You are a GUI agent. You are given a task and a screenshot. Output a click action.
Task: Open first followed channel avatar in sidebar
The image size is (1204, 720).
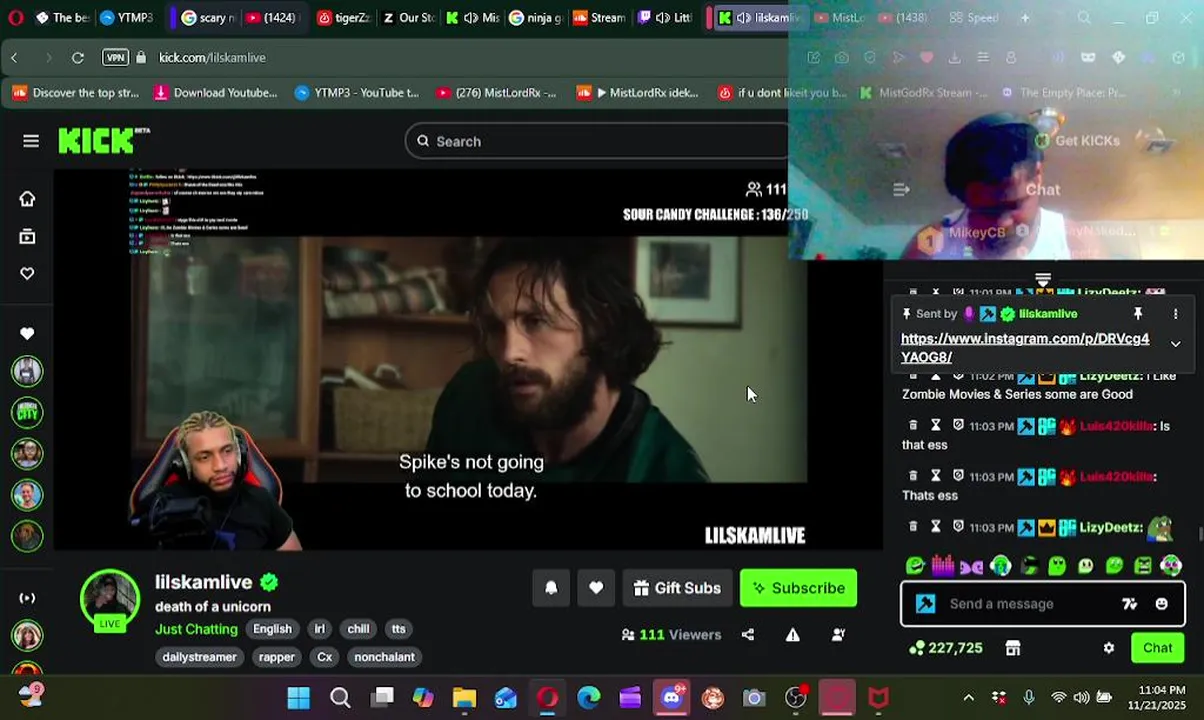27,371
